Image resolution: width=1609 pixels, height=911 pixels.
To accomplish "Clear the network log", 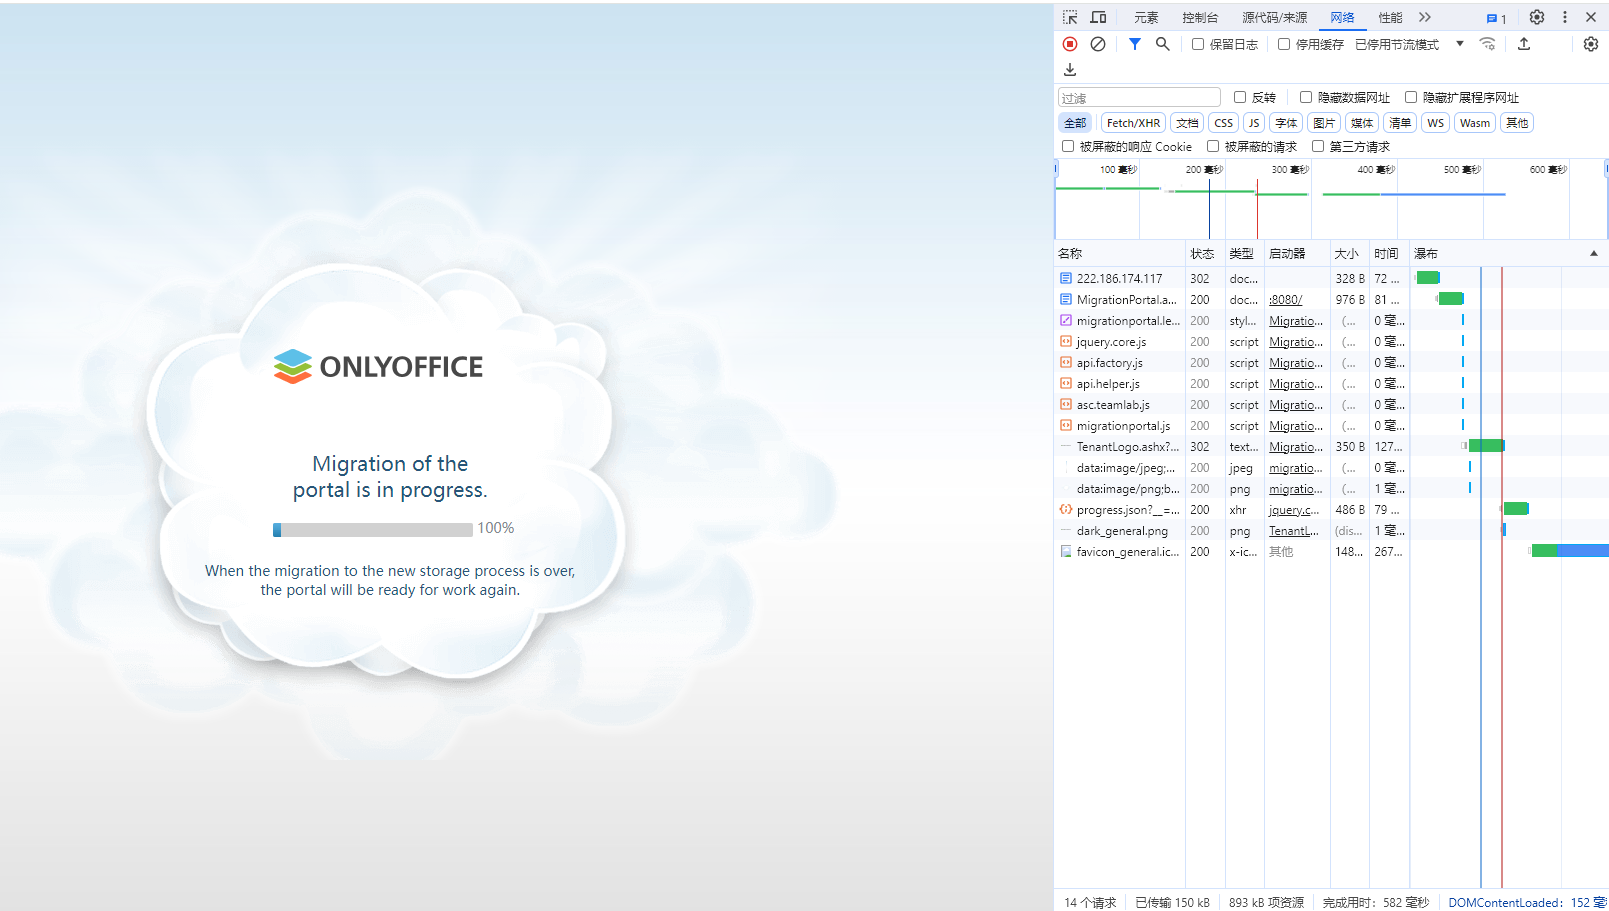I will click(x=1098, y=44).
